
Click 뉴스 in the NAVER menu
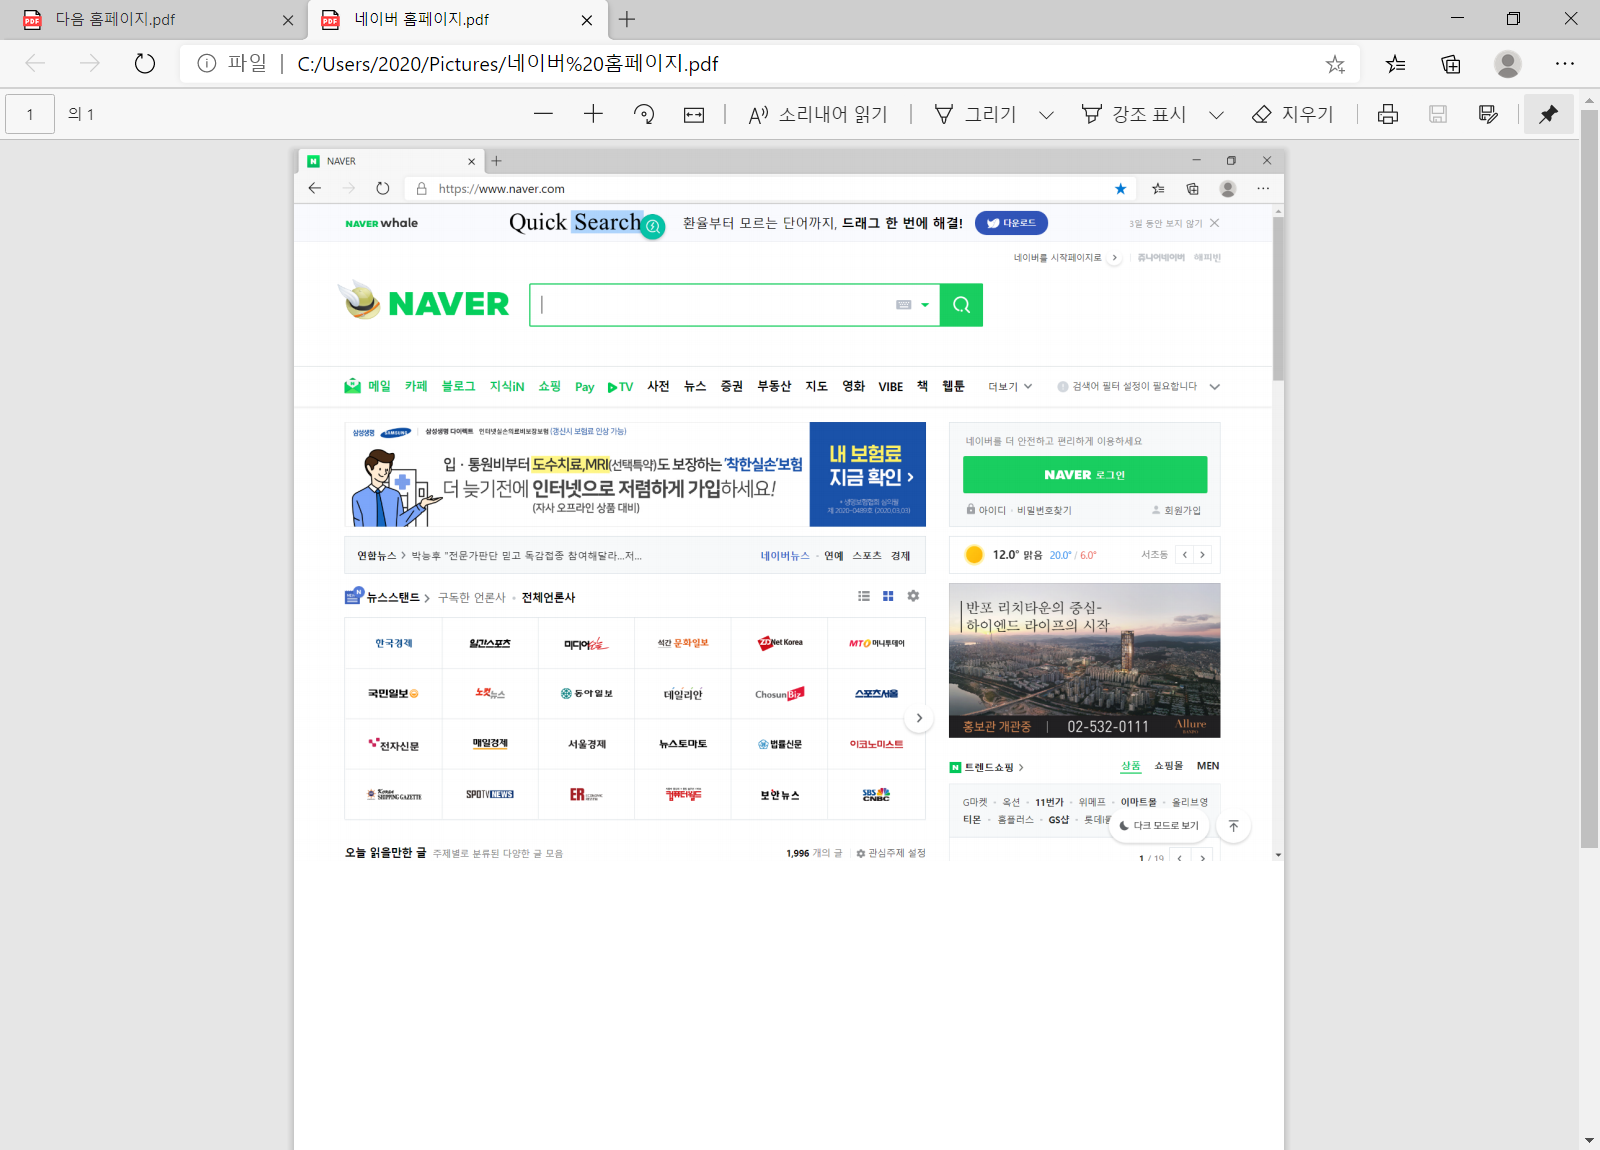coord(695,386)
